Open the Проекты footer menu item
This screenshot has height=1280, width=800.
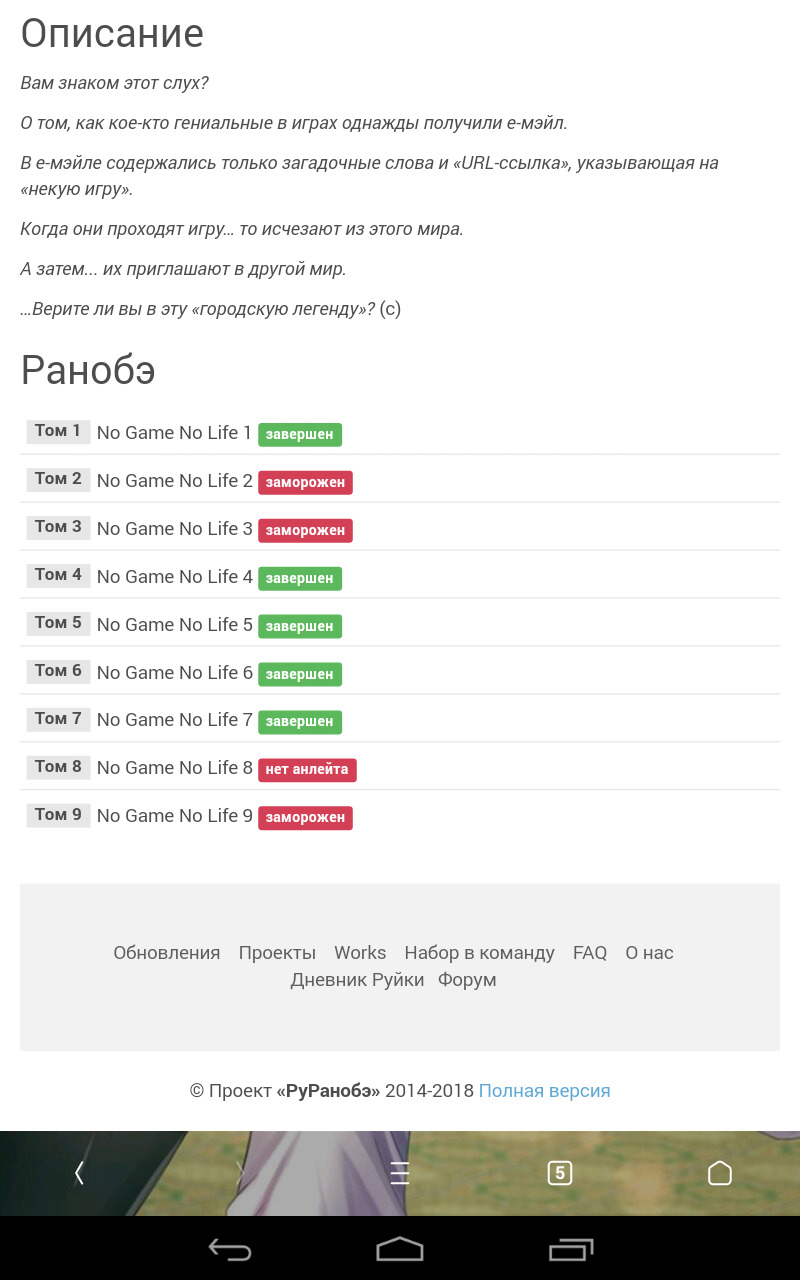[x=277, y=953]
